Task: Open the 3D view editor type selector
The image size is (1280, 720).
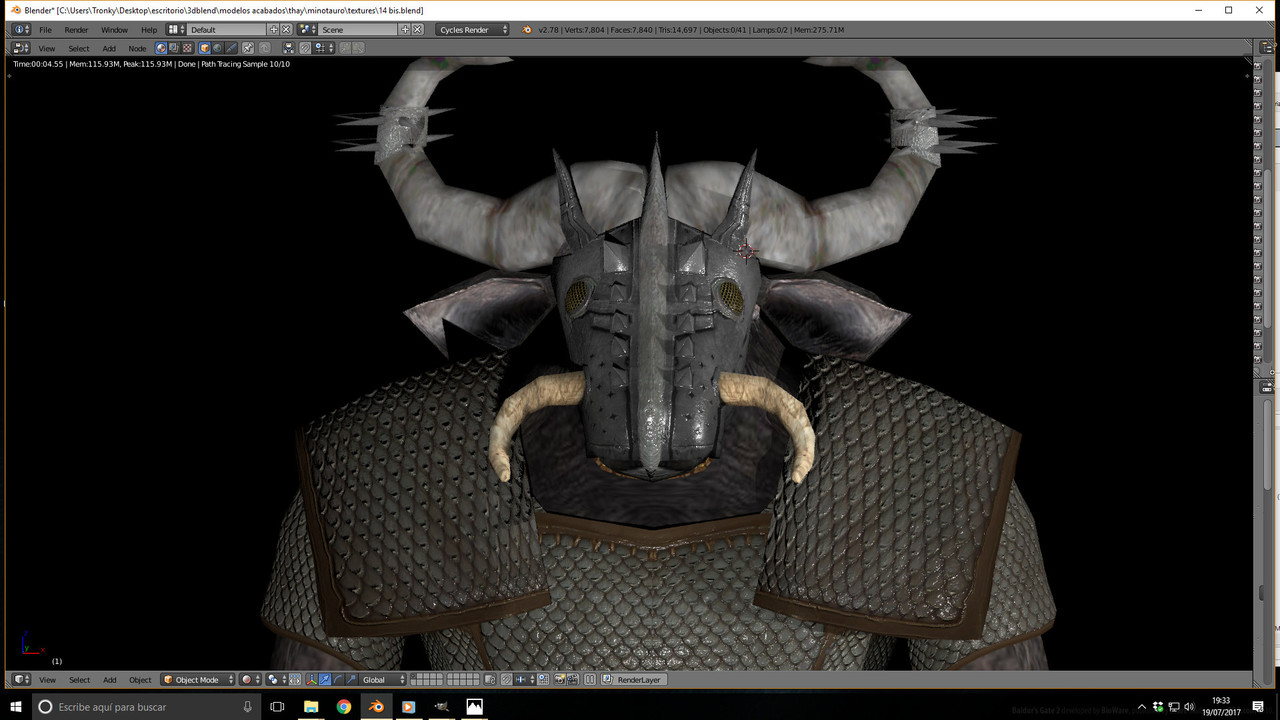Action: click(21, 680)
